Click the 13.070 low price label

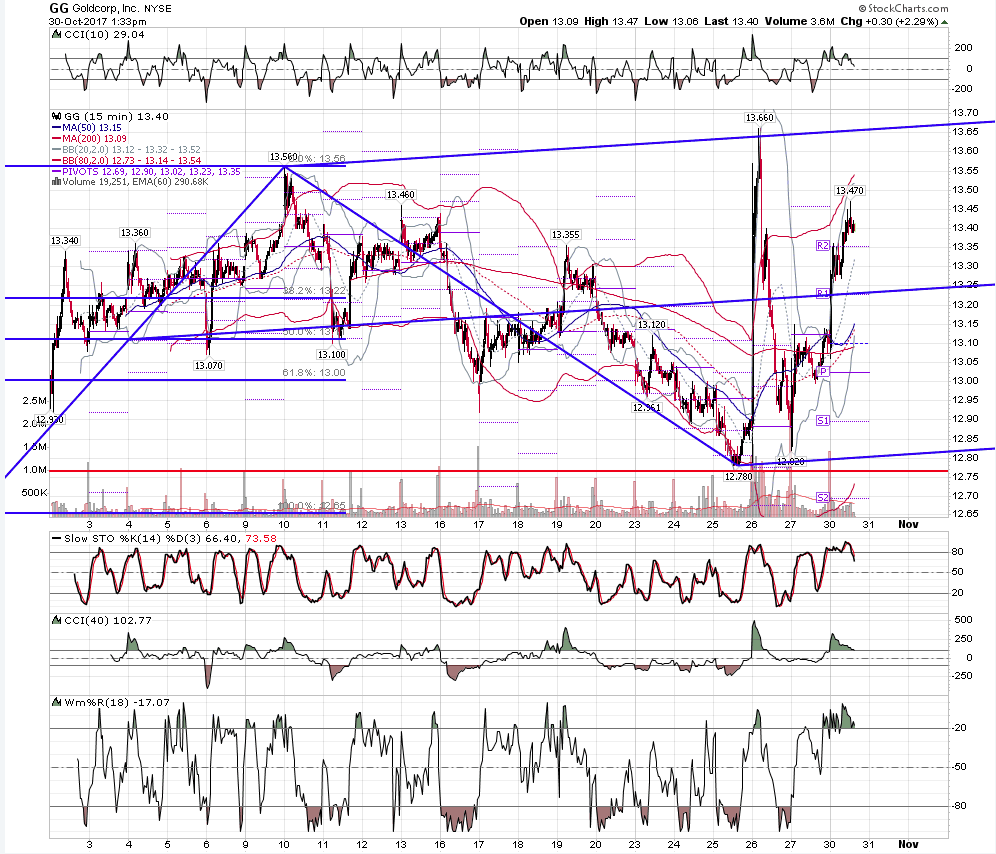tap(208, 365)
